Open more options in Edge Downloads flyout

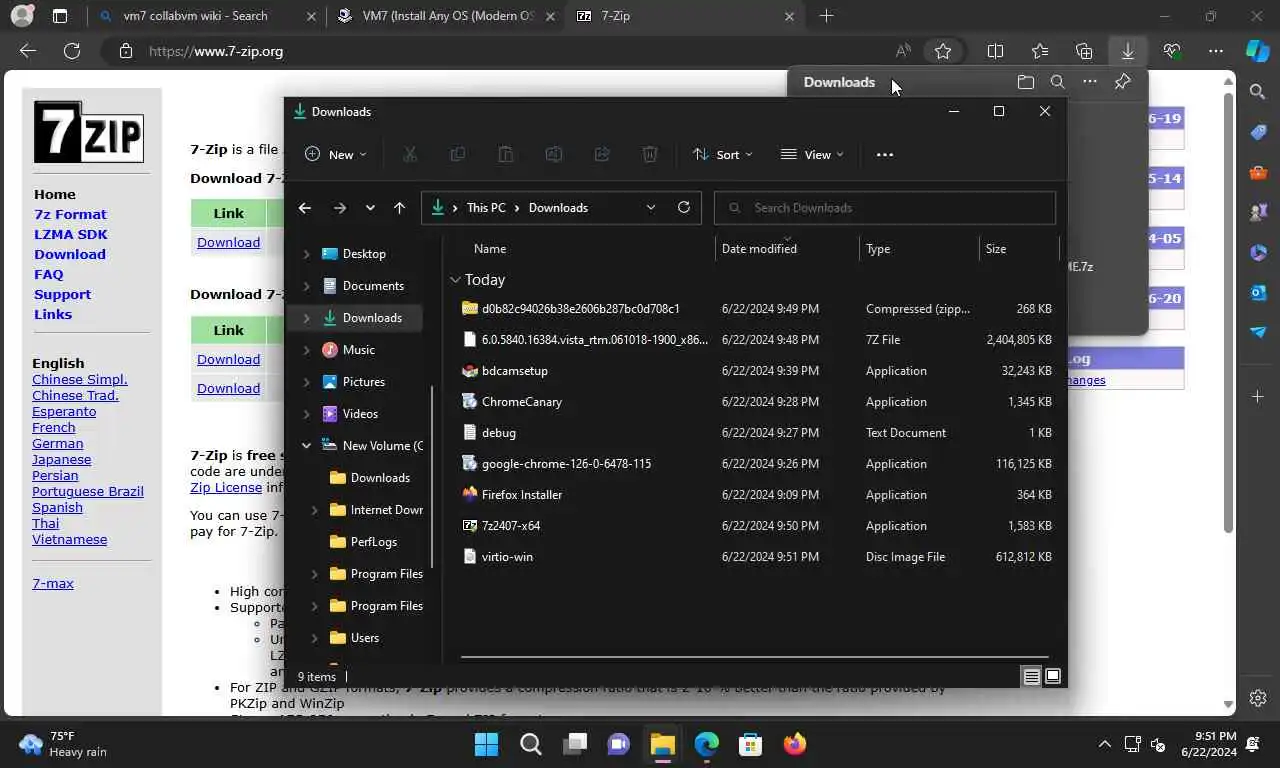click(1090, 82)
